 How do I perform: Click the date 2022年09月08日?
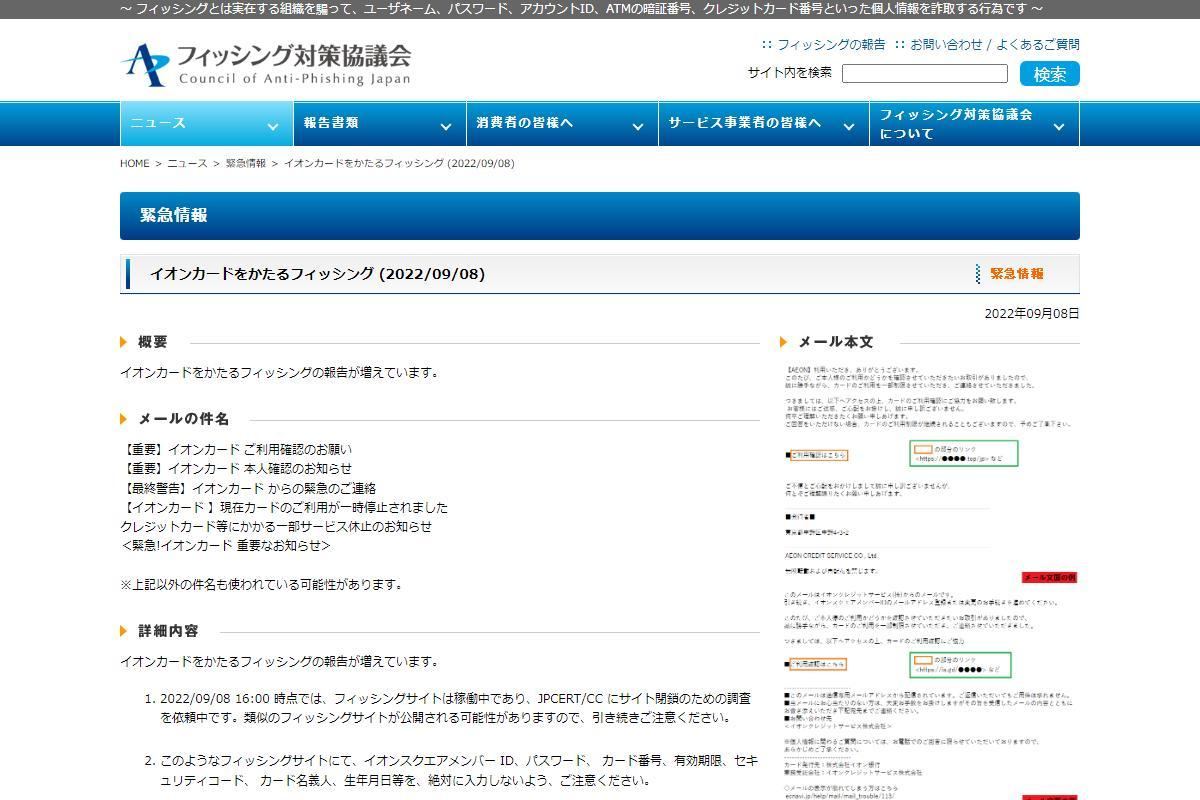[x=1032, y=313]
